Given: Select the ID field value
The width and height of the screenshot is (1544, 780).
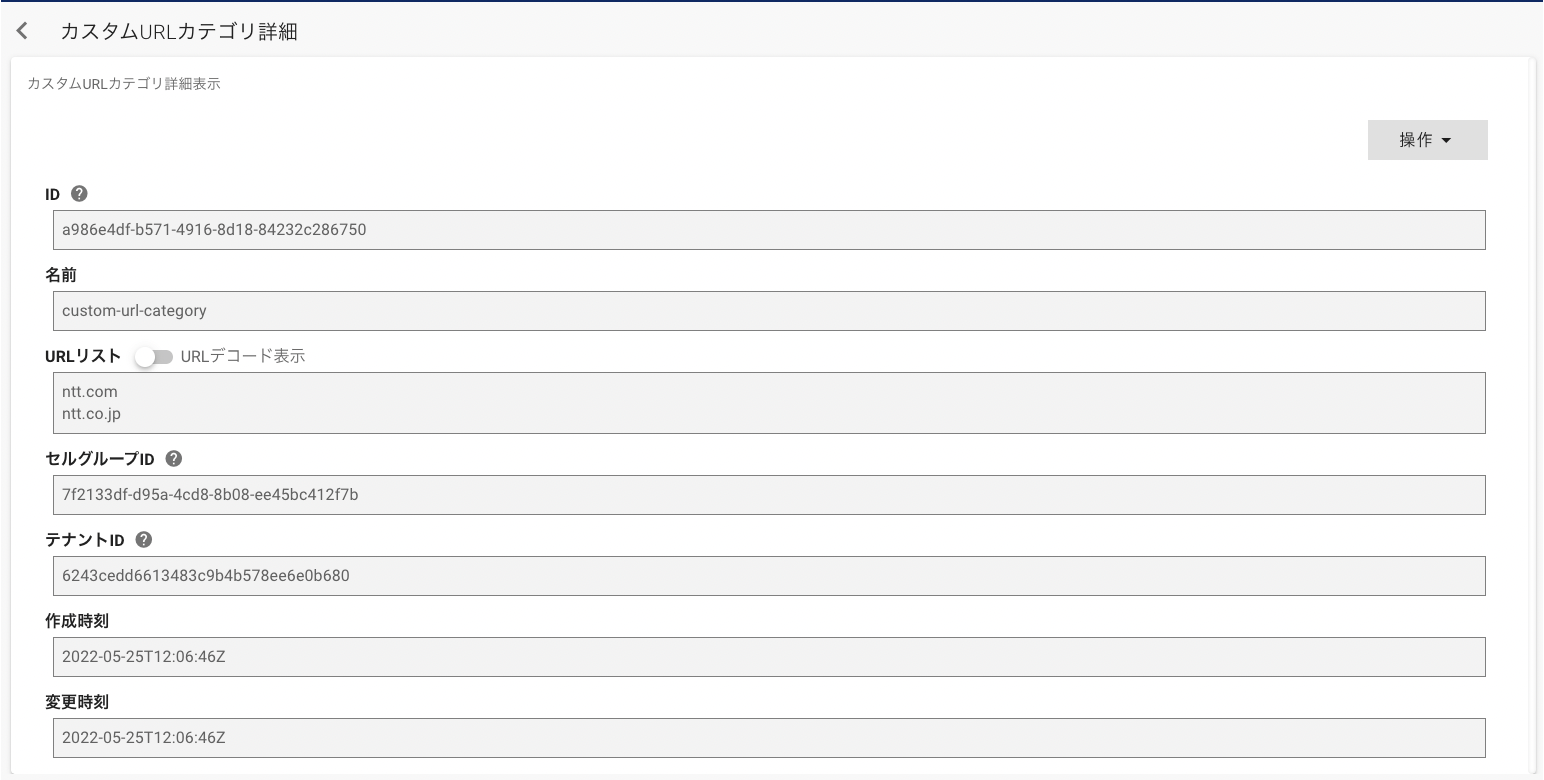Looking at the screenshot, I should click(x=768, y=230).
